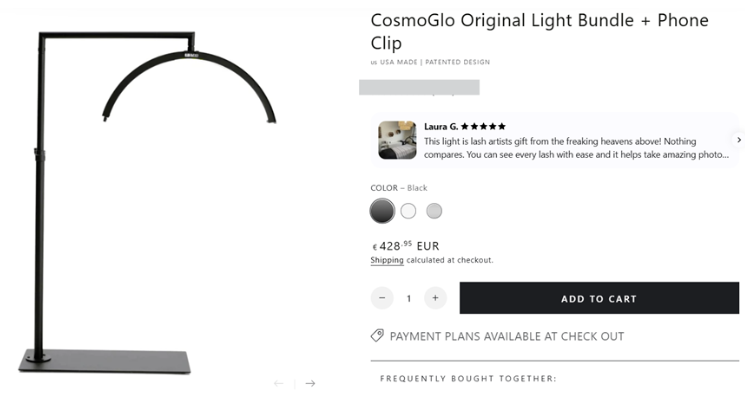Viewport: 745px width, 398px height.
Task: Decrease quantity with the minus button
Action: 382,298
